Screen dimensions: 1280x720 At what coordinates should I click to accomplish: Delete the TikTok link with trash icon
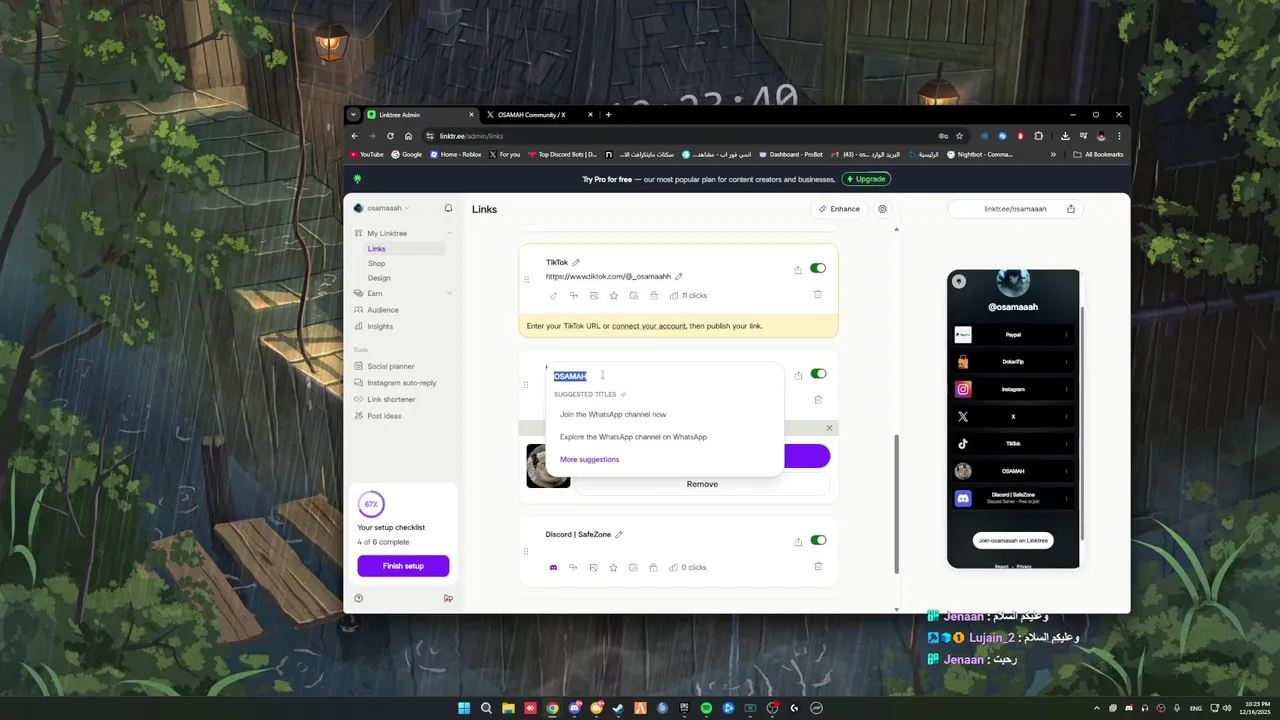[818, 294]
